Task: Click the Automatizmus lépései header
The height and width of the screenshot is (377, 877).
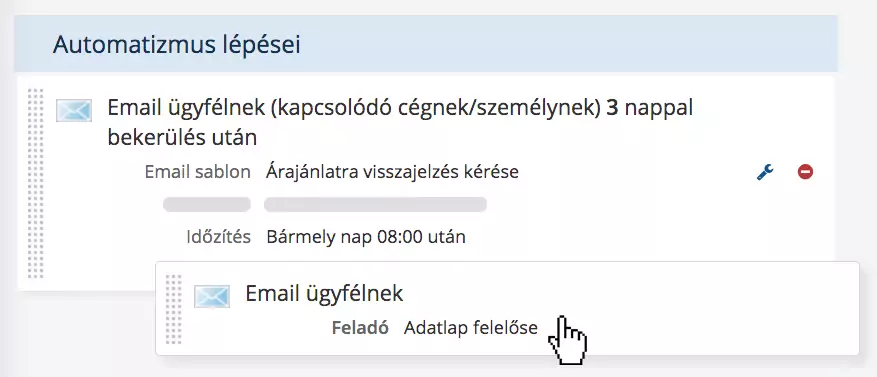Action: coord(177,45)
